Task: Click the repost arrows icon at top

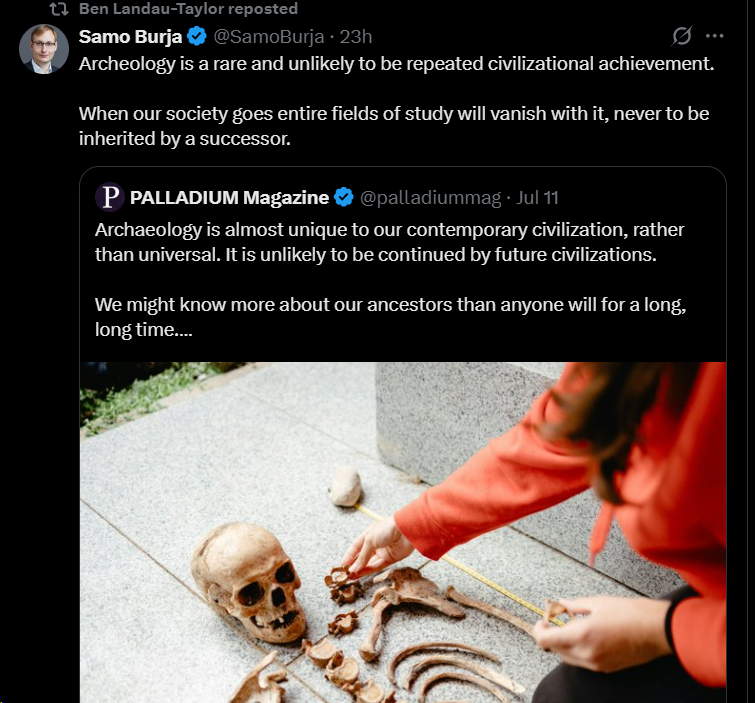Action: click(59, 9)
